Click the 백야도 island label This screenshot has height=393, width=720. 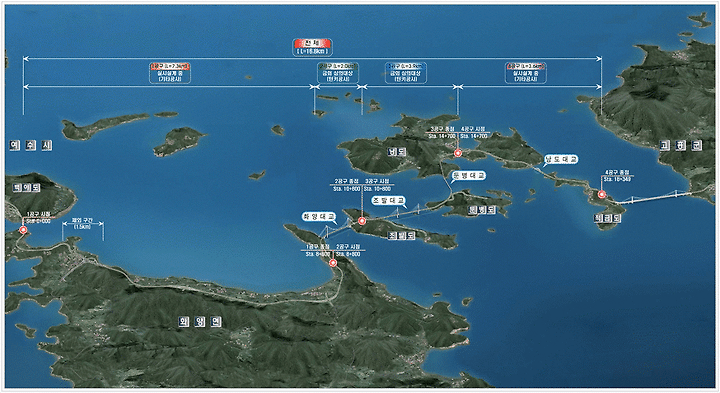pos(27,188)
